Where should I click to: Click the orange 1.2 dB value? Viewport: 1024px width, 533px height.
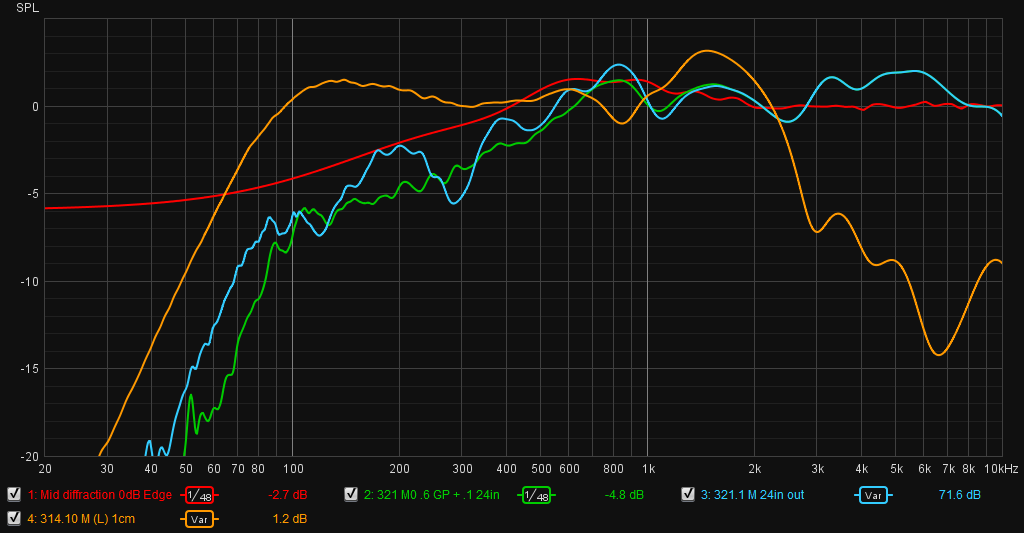tap(289, 519)
